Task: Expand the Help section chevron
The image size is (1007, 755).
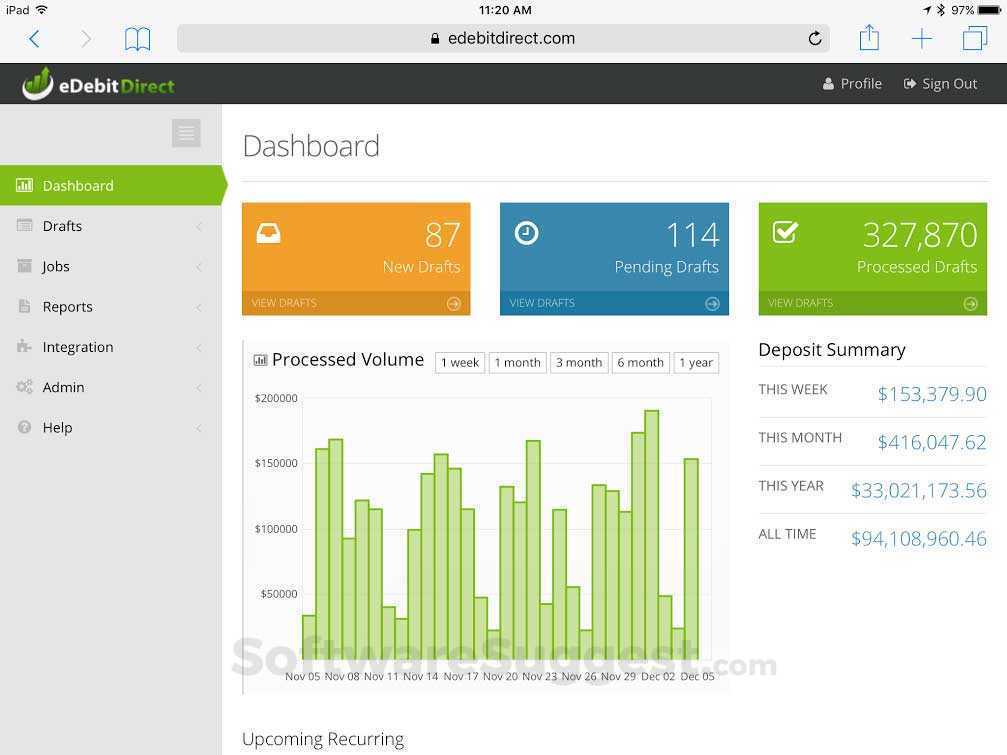Action: coord(197,427)
